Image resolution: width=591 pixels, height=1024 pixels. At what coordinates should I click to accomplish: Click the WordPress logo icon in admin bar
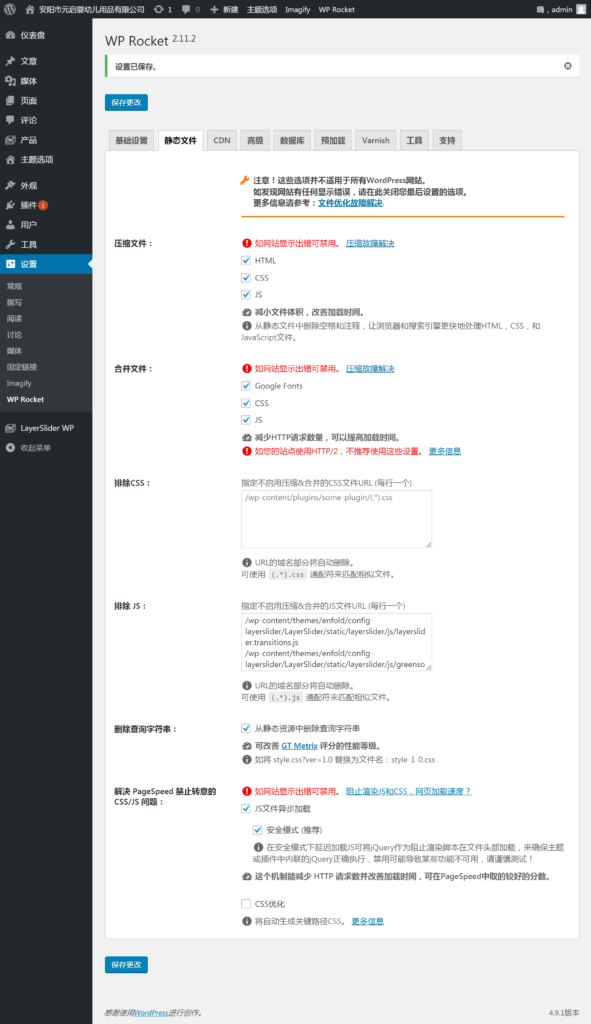coord(10,9)
